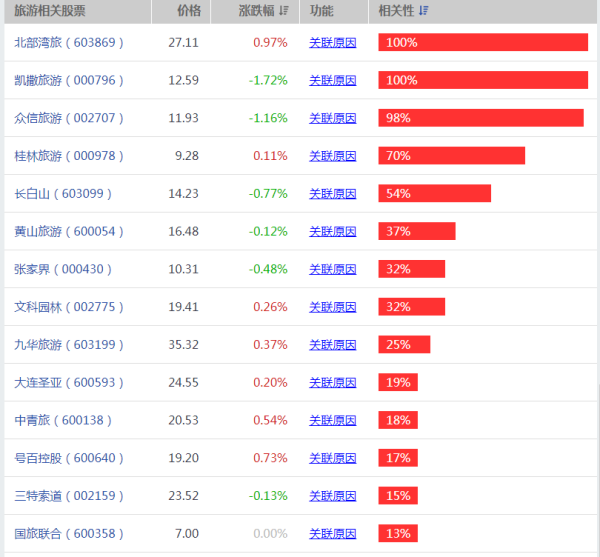This screenshot has height=557, width=600.
Task: Open 关联原因 link for 文科园林
Action: (x=333, y=307)
